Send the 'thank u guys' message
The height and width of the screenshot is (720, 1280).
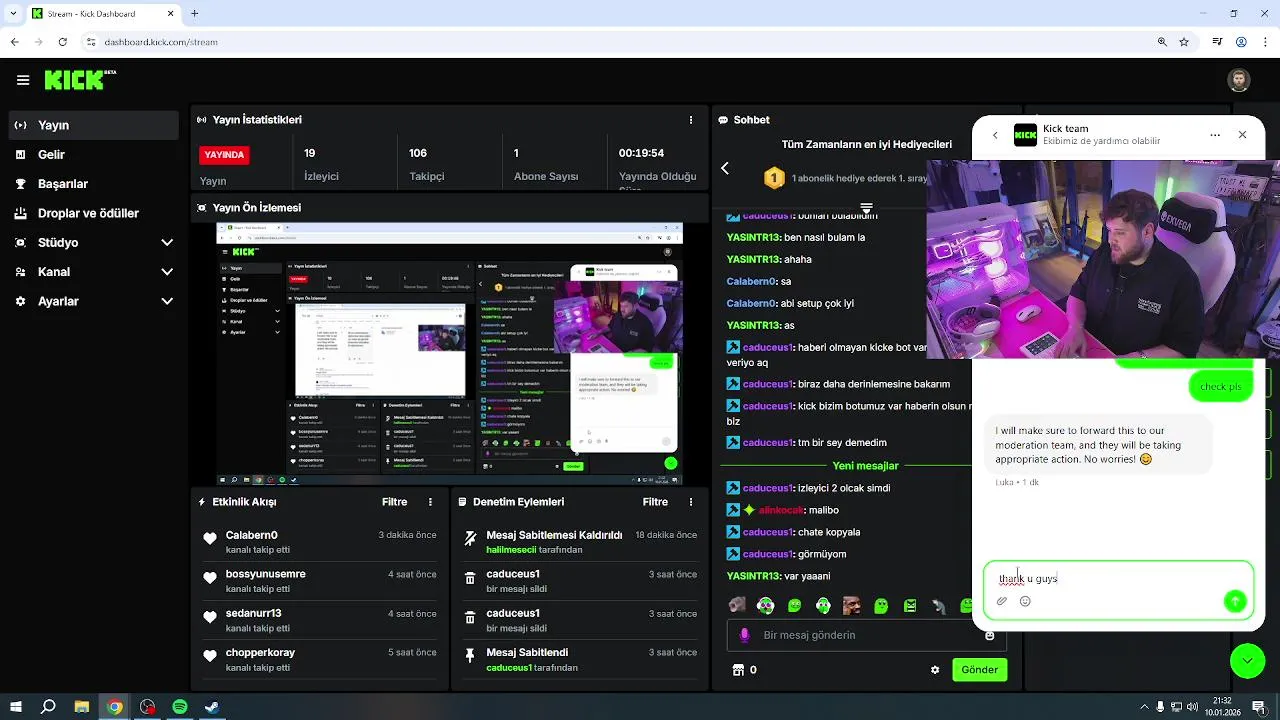1235,601
